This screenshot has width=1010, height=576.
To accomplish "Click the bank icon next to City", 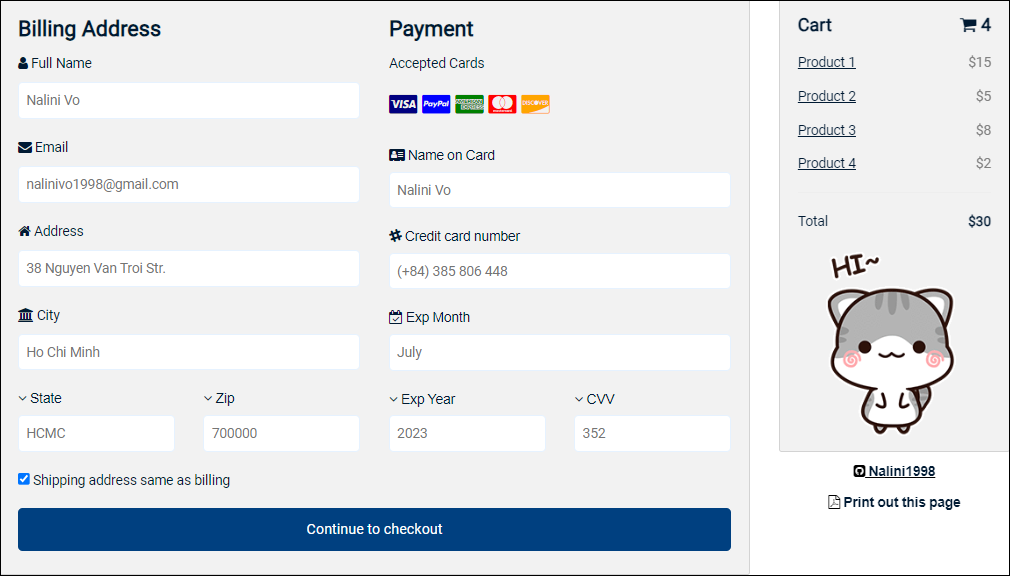I will pyautogui.click(x=24, y=314).
